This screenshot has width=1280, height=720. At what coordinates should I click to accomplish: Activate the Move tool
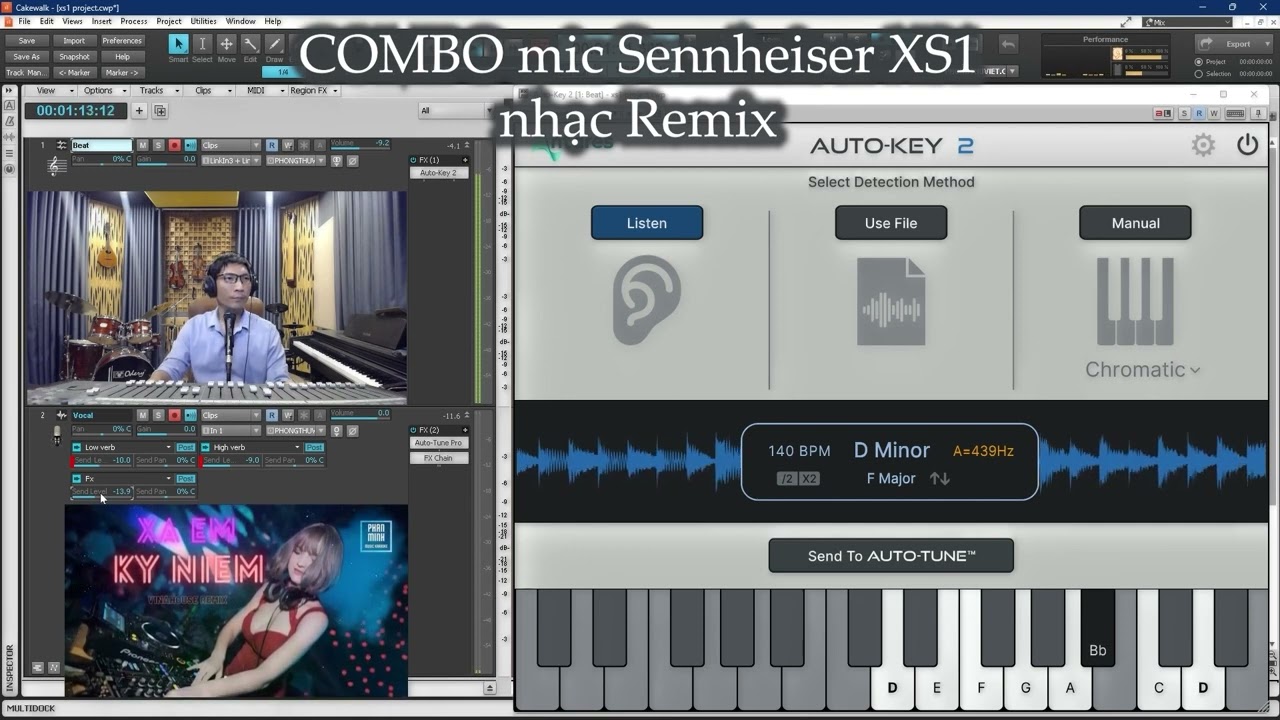pos(226,44)
